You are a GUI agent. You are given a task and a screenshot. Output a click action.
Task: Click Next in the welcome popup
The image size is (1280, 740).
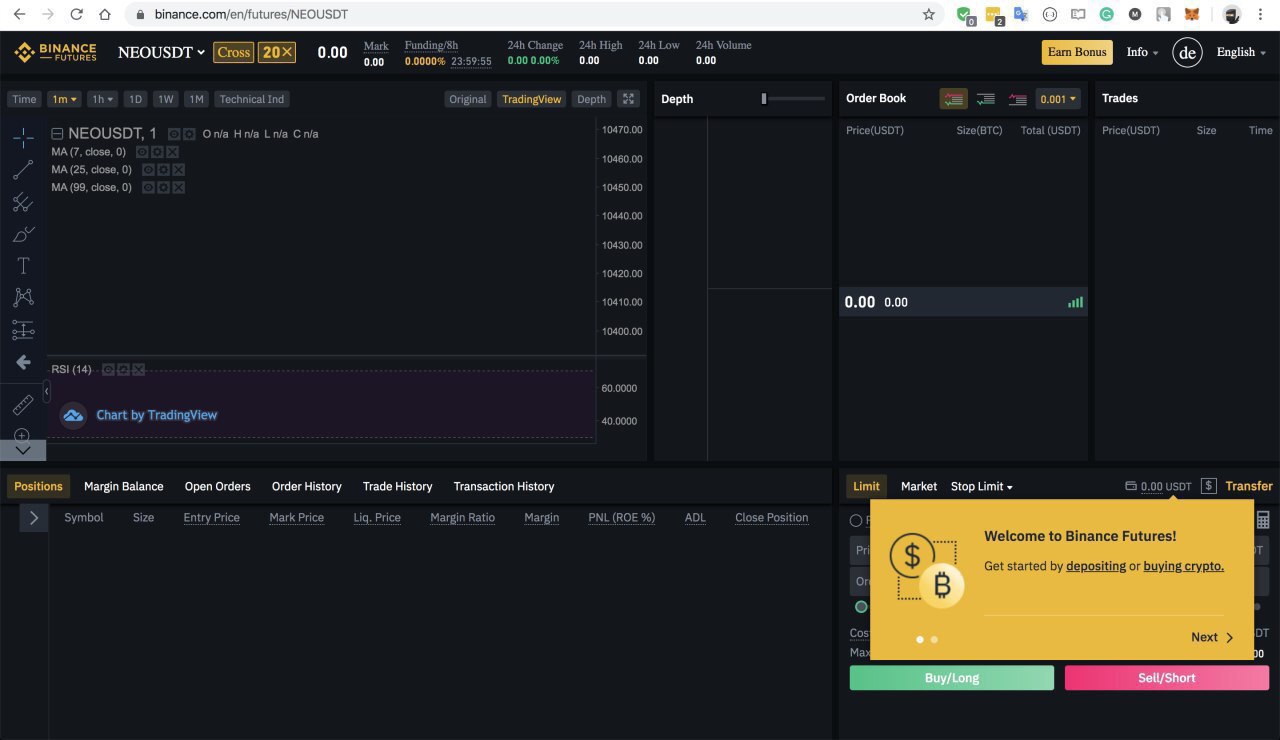1212,637
